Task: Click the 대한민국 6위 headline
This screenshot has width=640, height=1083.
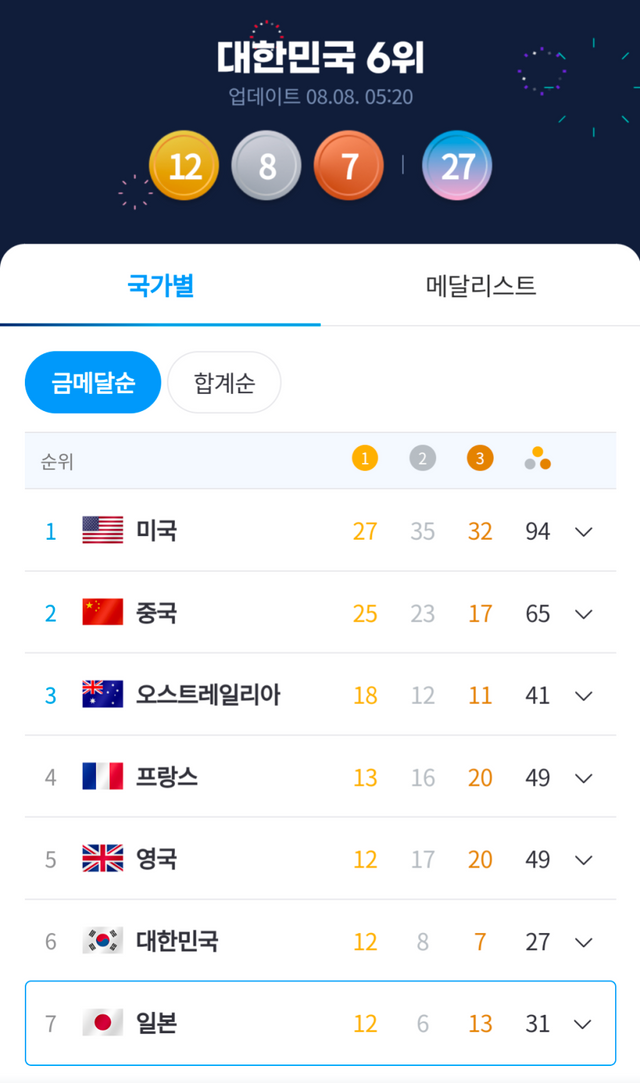Action: 320,57
